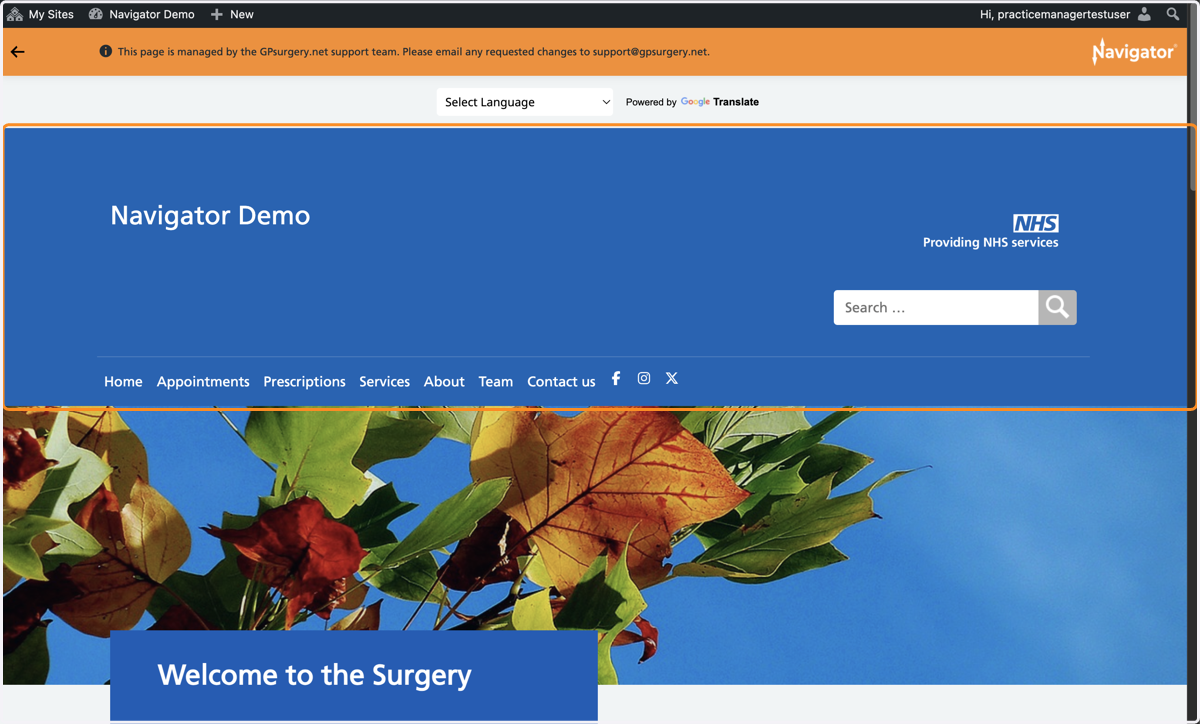Click the NHS logo
1200x724 pixels.
[x=1036, y=223]
